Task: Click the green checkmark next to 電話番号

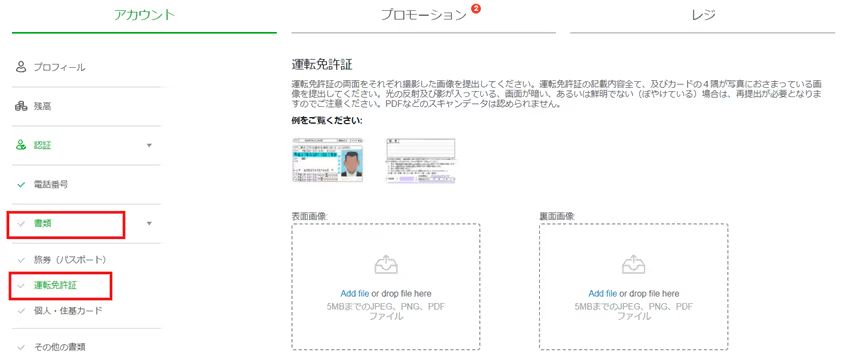Action: [21, 185]
